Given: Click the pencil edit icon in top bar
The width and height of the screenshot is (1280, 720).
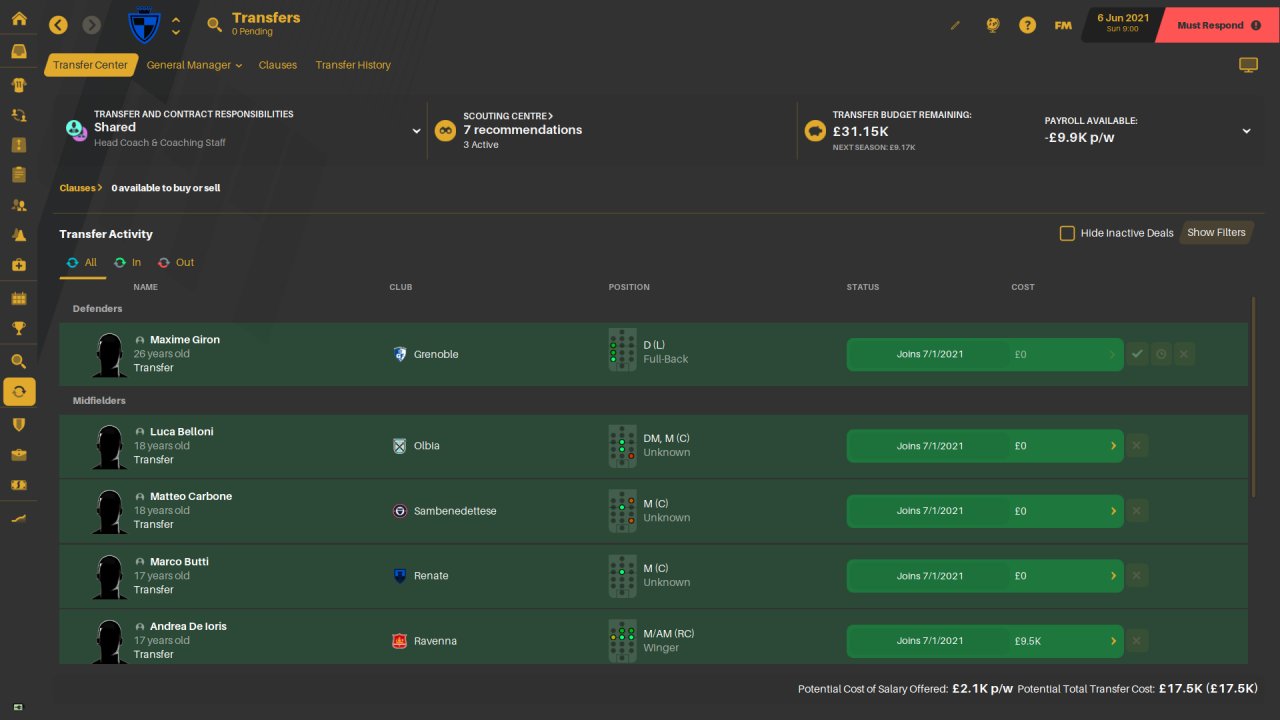Looking at the screenshot, I should coord(955,25).
